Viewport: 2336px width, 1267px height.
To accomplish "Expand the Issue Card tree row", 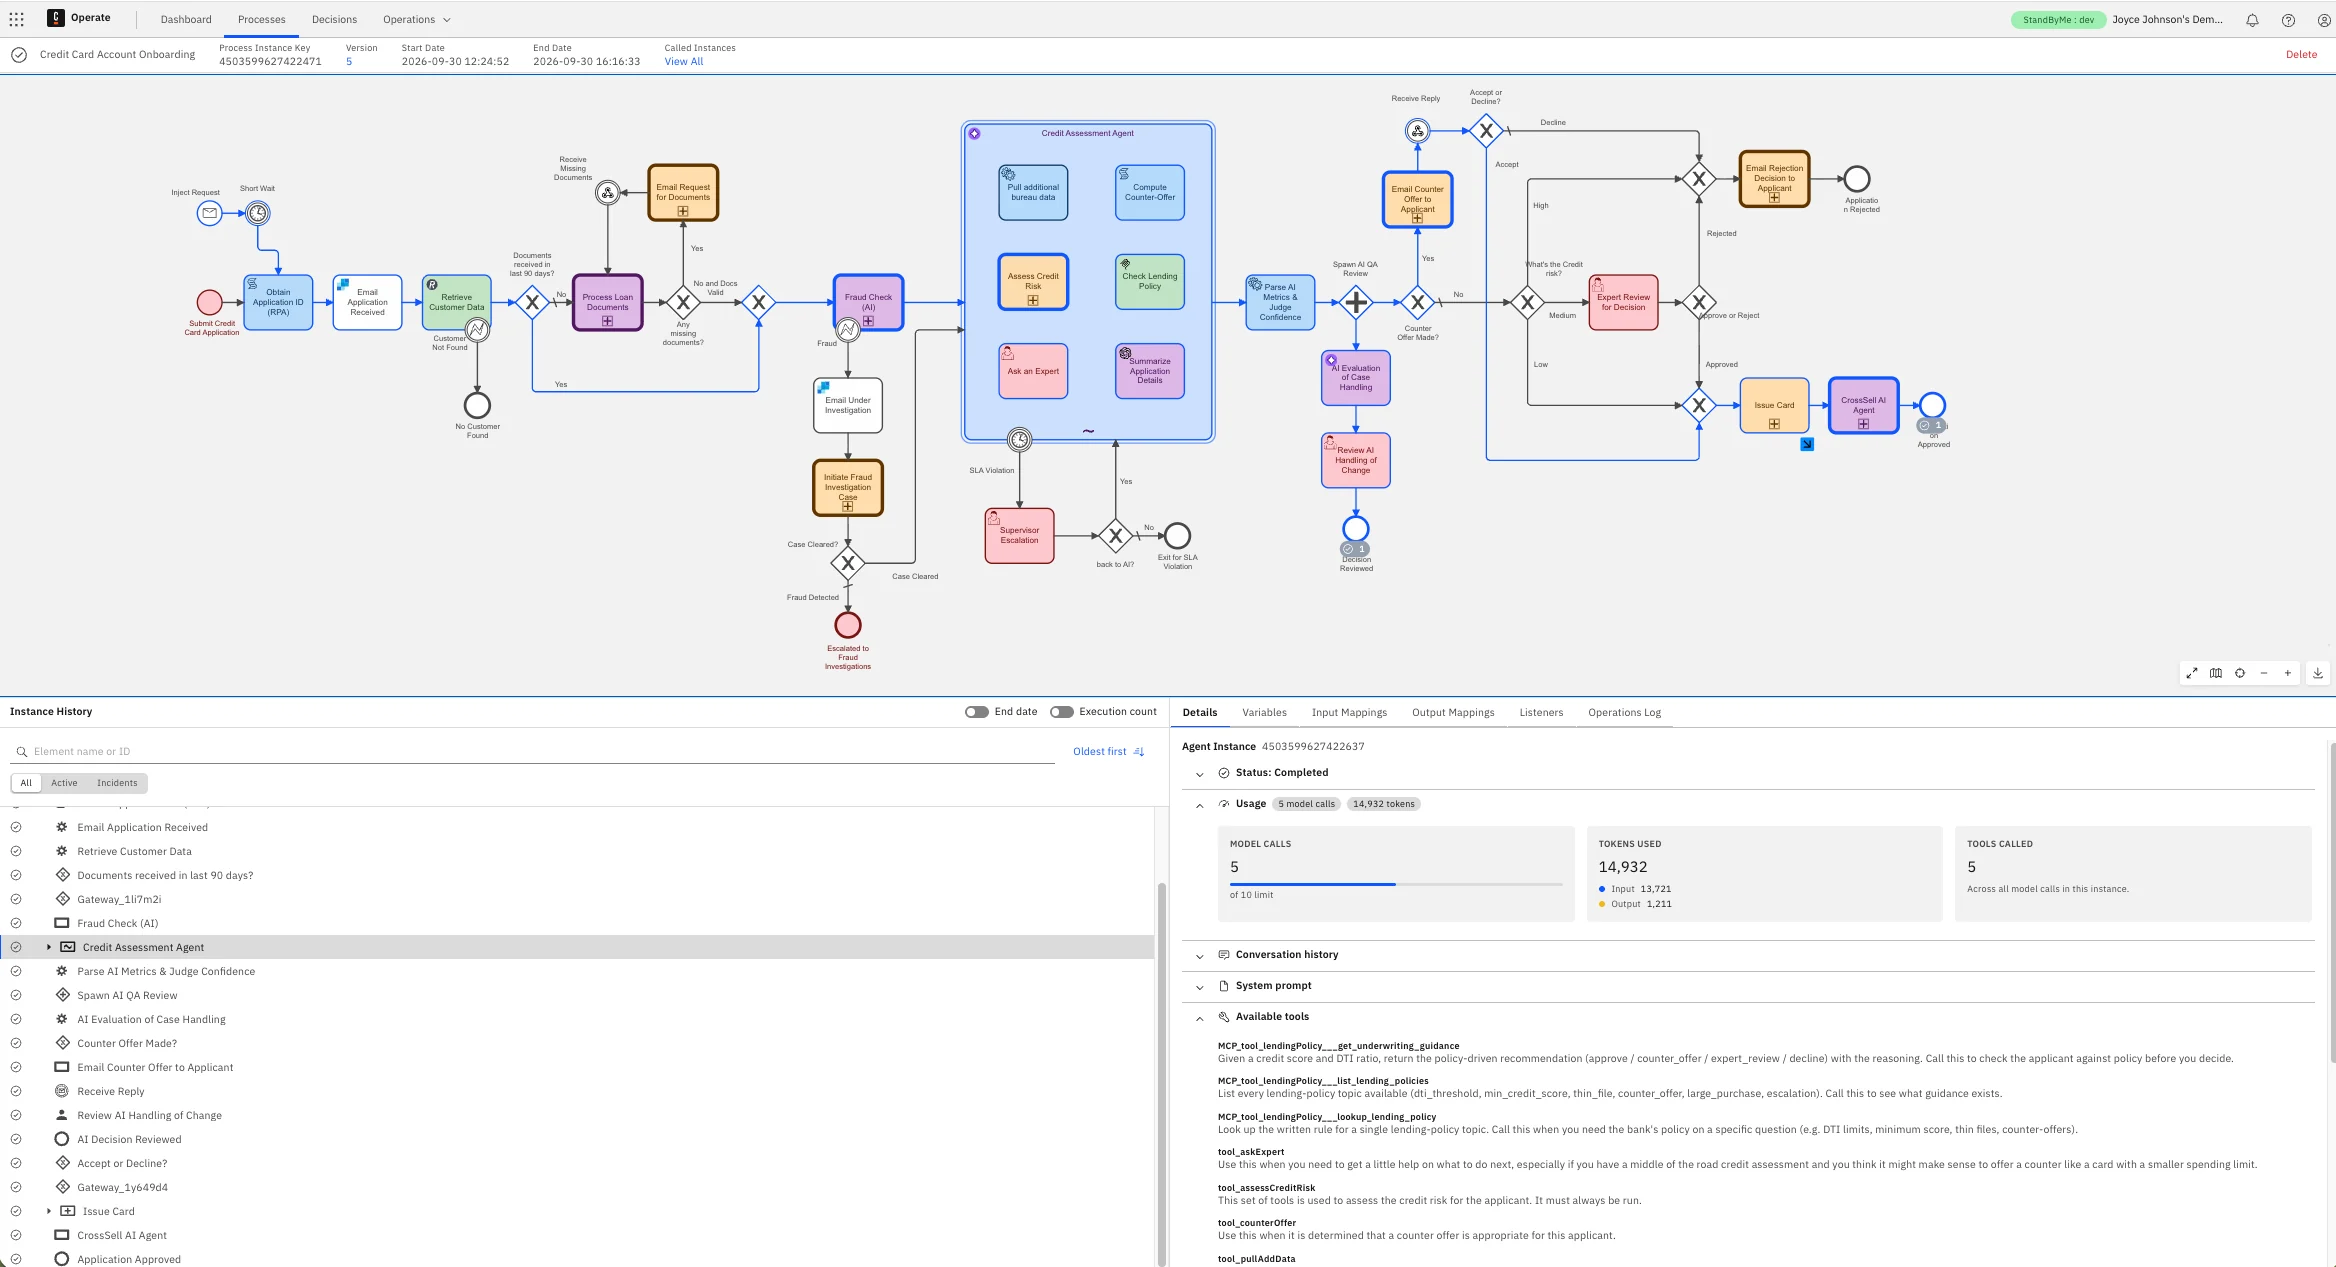I will pyautogui.click(x=49, y=1211).
